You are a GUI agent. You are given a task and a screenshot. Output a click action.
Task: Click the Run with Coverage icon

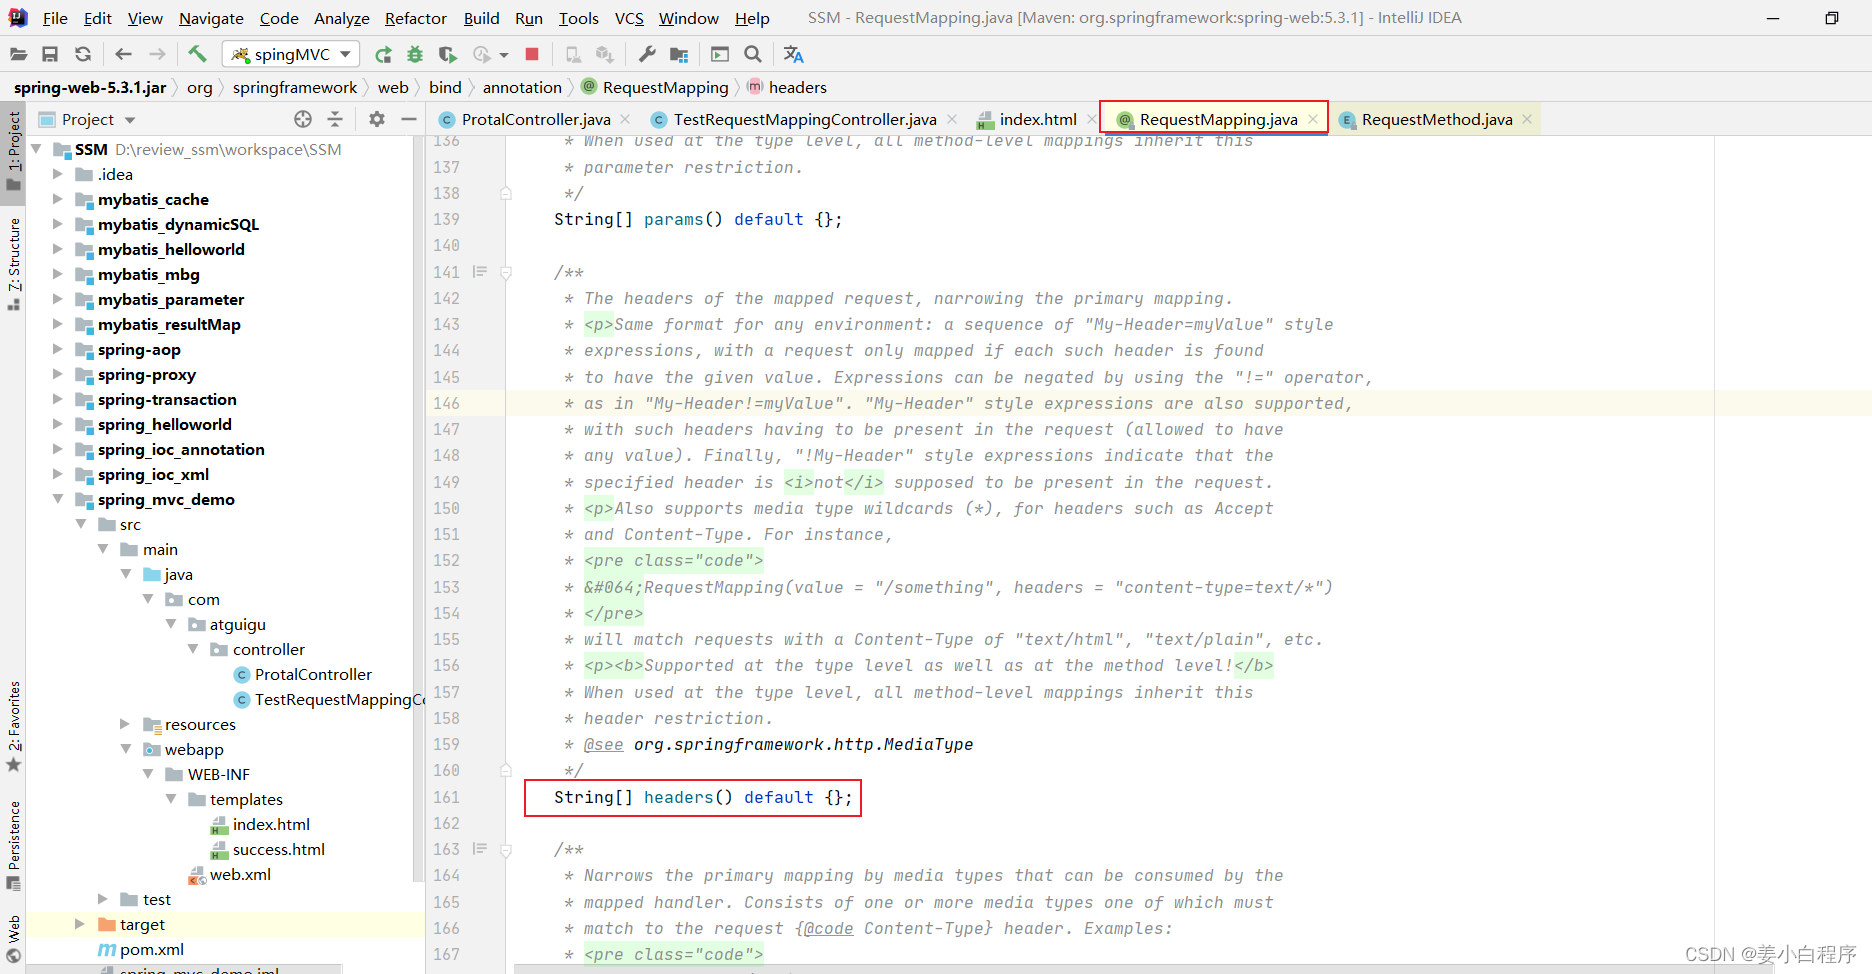[x=447, y=54]
